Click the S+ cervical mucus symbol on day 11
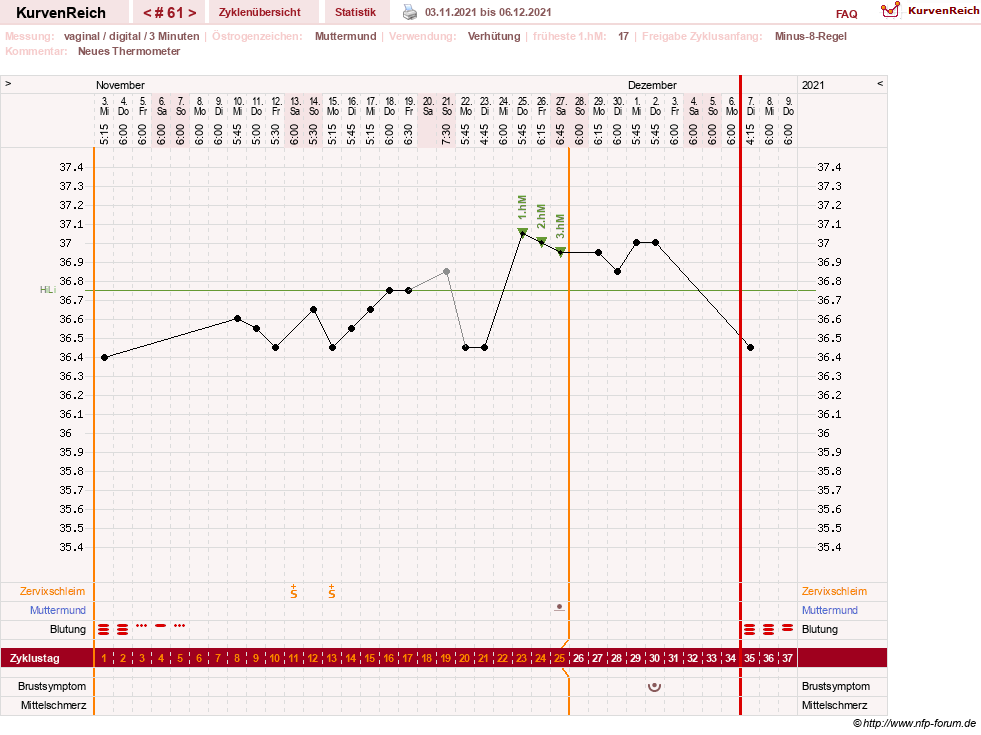Viewport: 981px width, 735px height. coord(294,591)
